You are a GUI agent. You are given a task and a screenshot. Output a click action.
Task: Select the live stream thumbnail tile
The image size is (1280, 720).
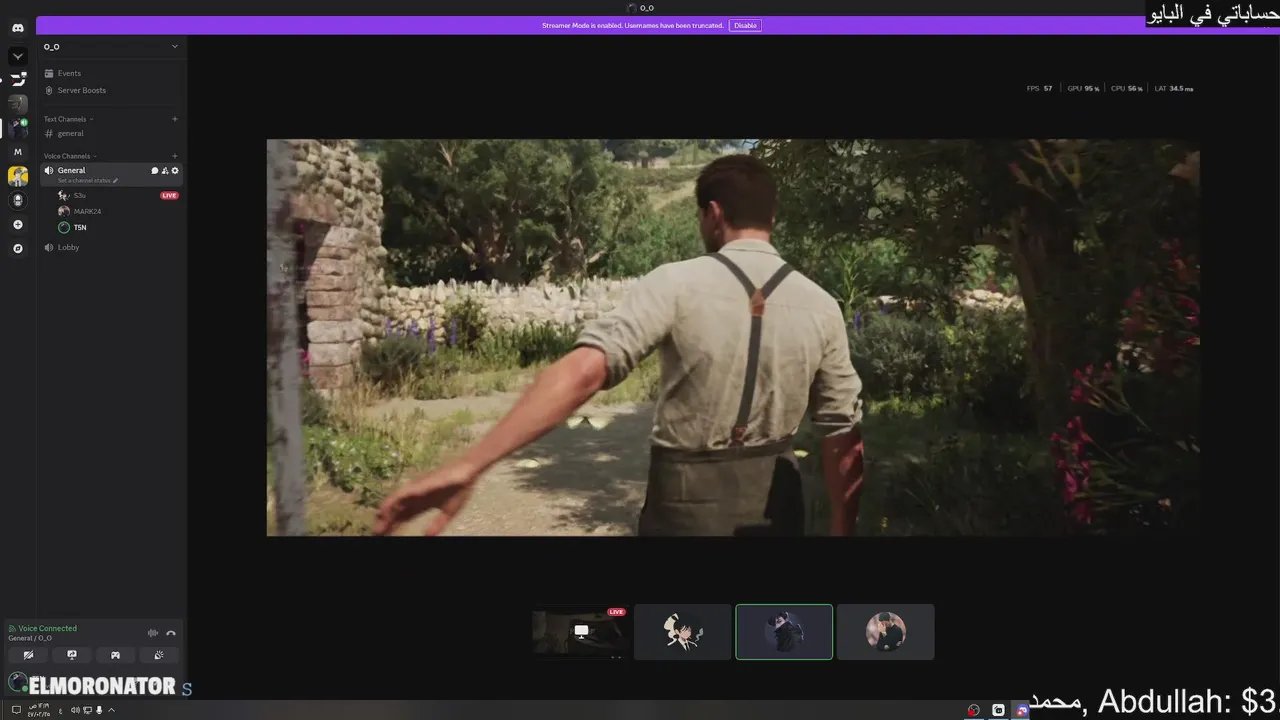point(581,632)
